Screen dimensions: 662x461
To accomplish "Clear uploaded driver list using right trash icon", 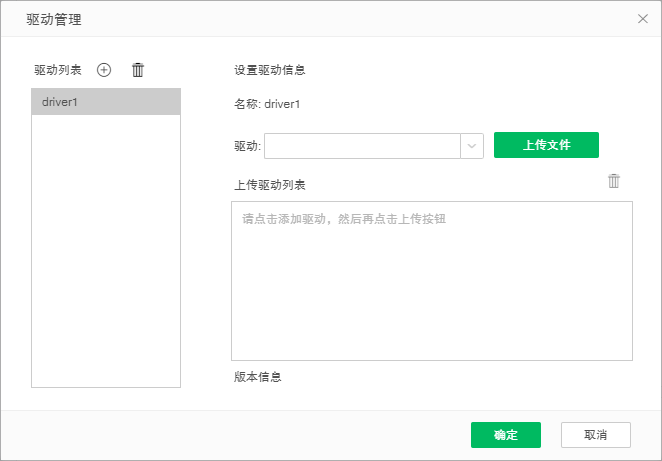I will (x=614, y=181).
